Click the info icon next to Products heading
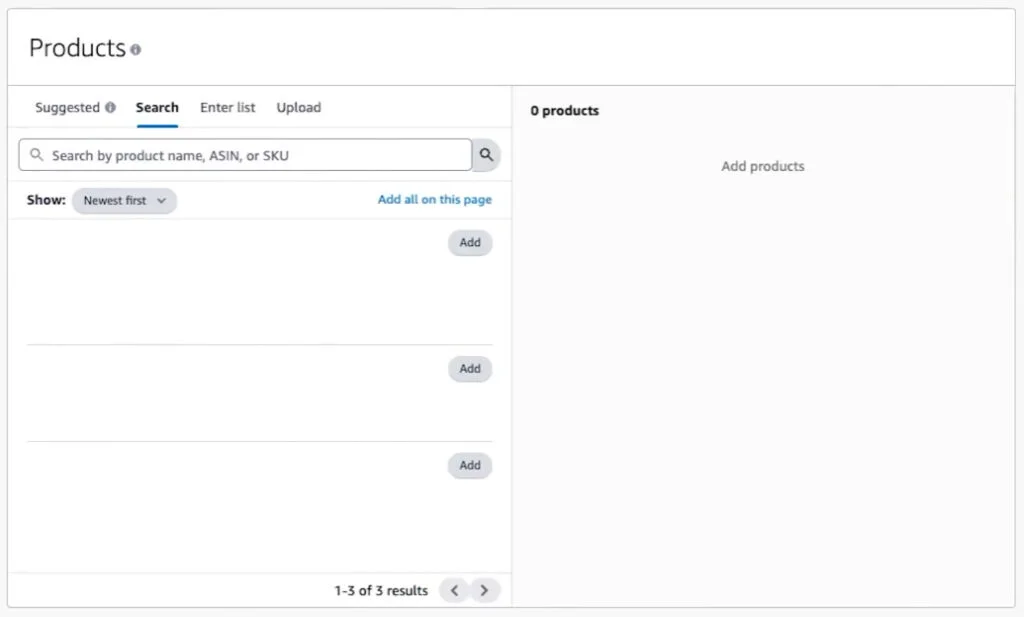 (136, 48)
